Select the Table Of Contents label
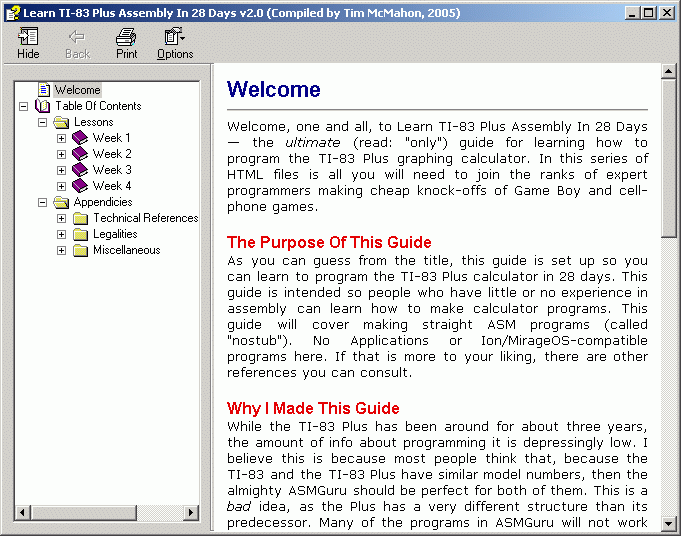Viewport: 681px width, 536px height. [x=98, y=106]
